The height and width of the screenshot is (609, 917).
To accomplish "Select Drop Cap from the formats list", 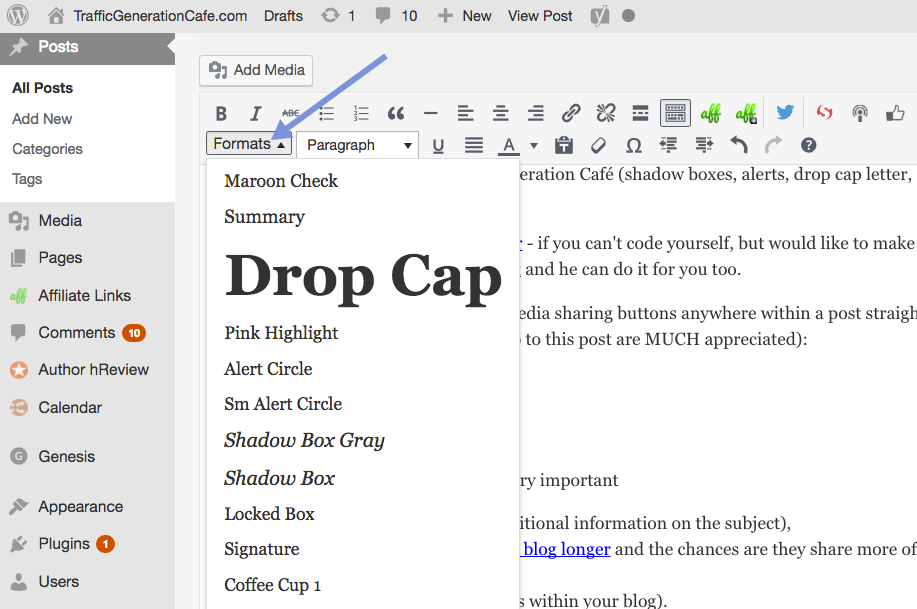I will (362, 277).
